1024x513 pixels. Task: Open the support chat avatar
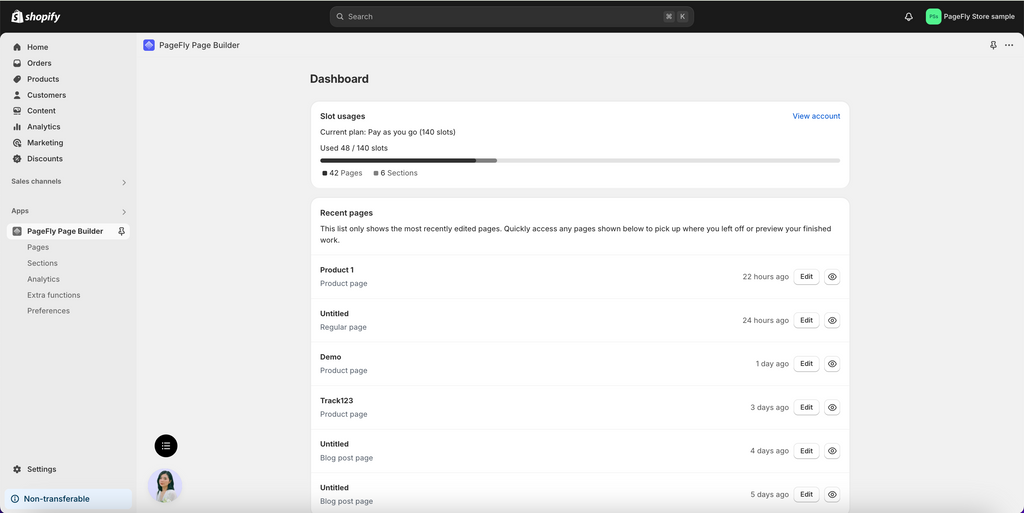[165, 486]
